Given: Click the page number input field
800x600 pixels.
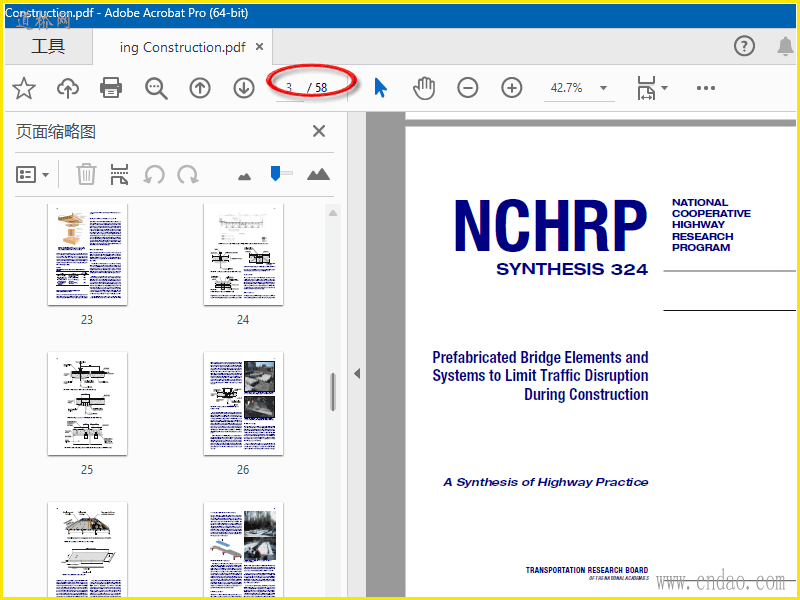Looking at the screenshot, I should (x=289, y=88).
